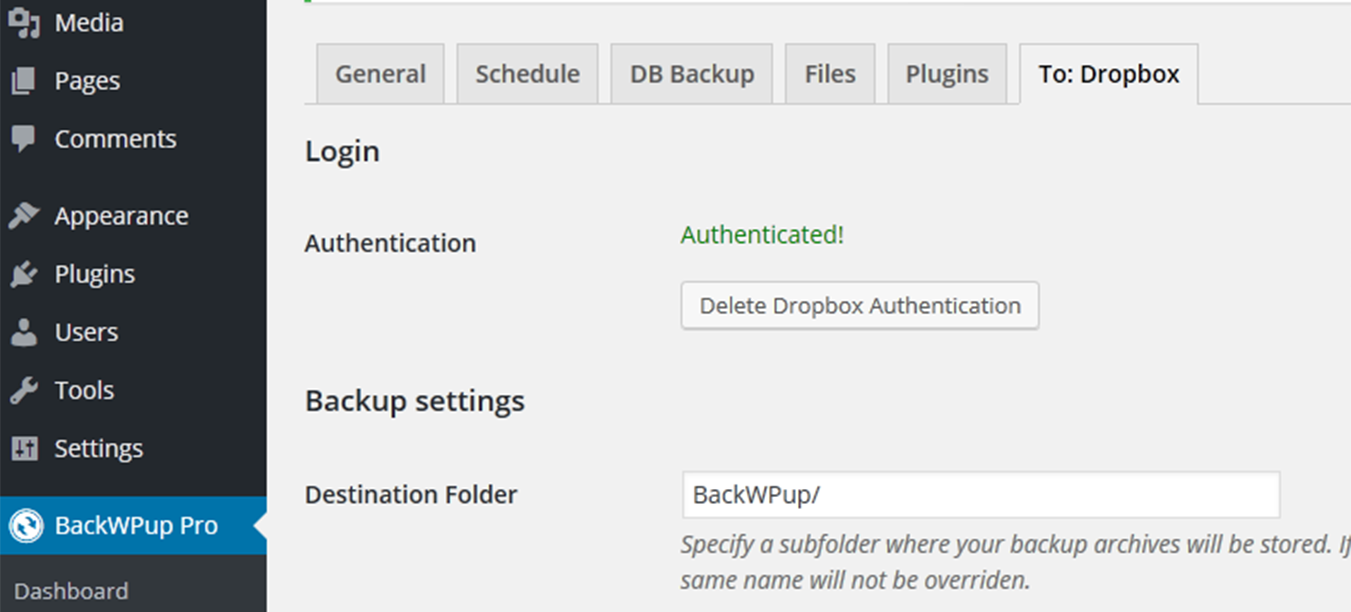Open the Schedule tab
Viewport: 1351px width, 612px height.
tap(527, 73)
